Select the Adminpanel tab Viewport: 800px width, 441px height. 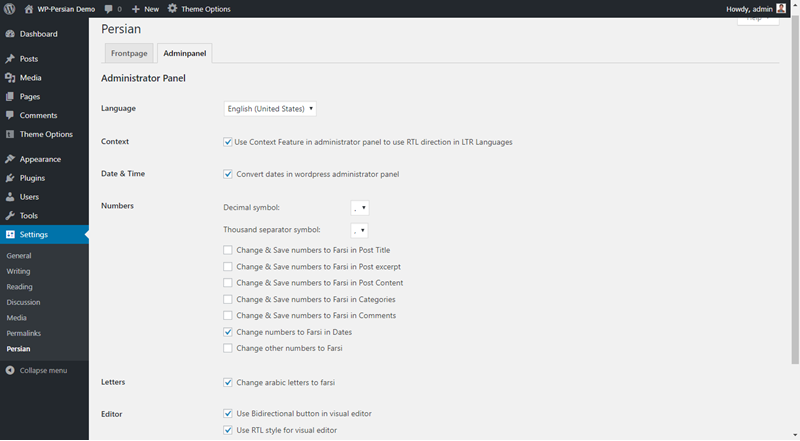[x=183, y=53]
